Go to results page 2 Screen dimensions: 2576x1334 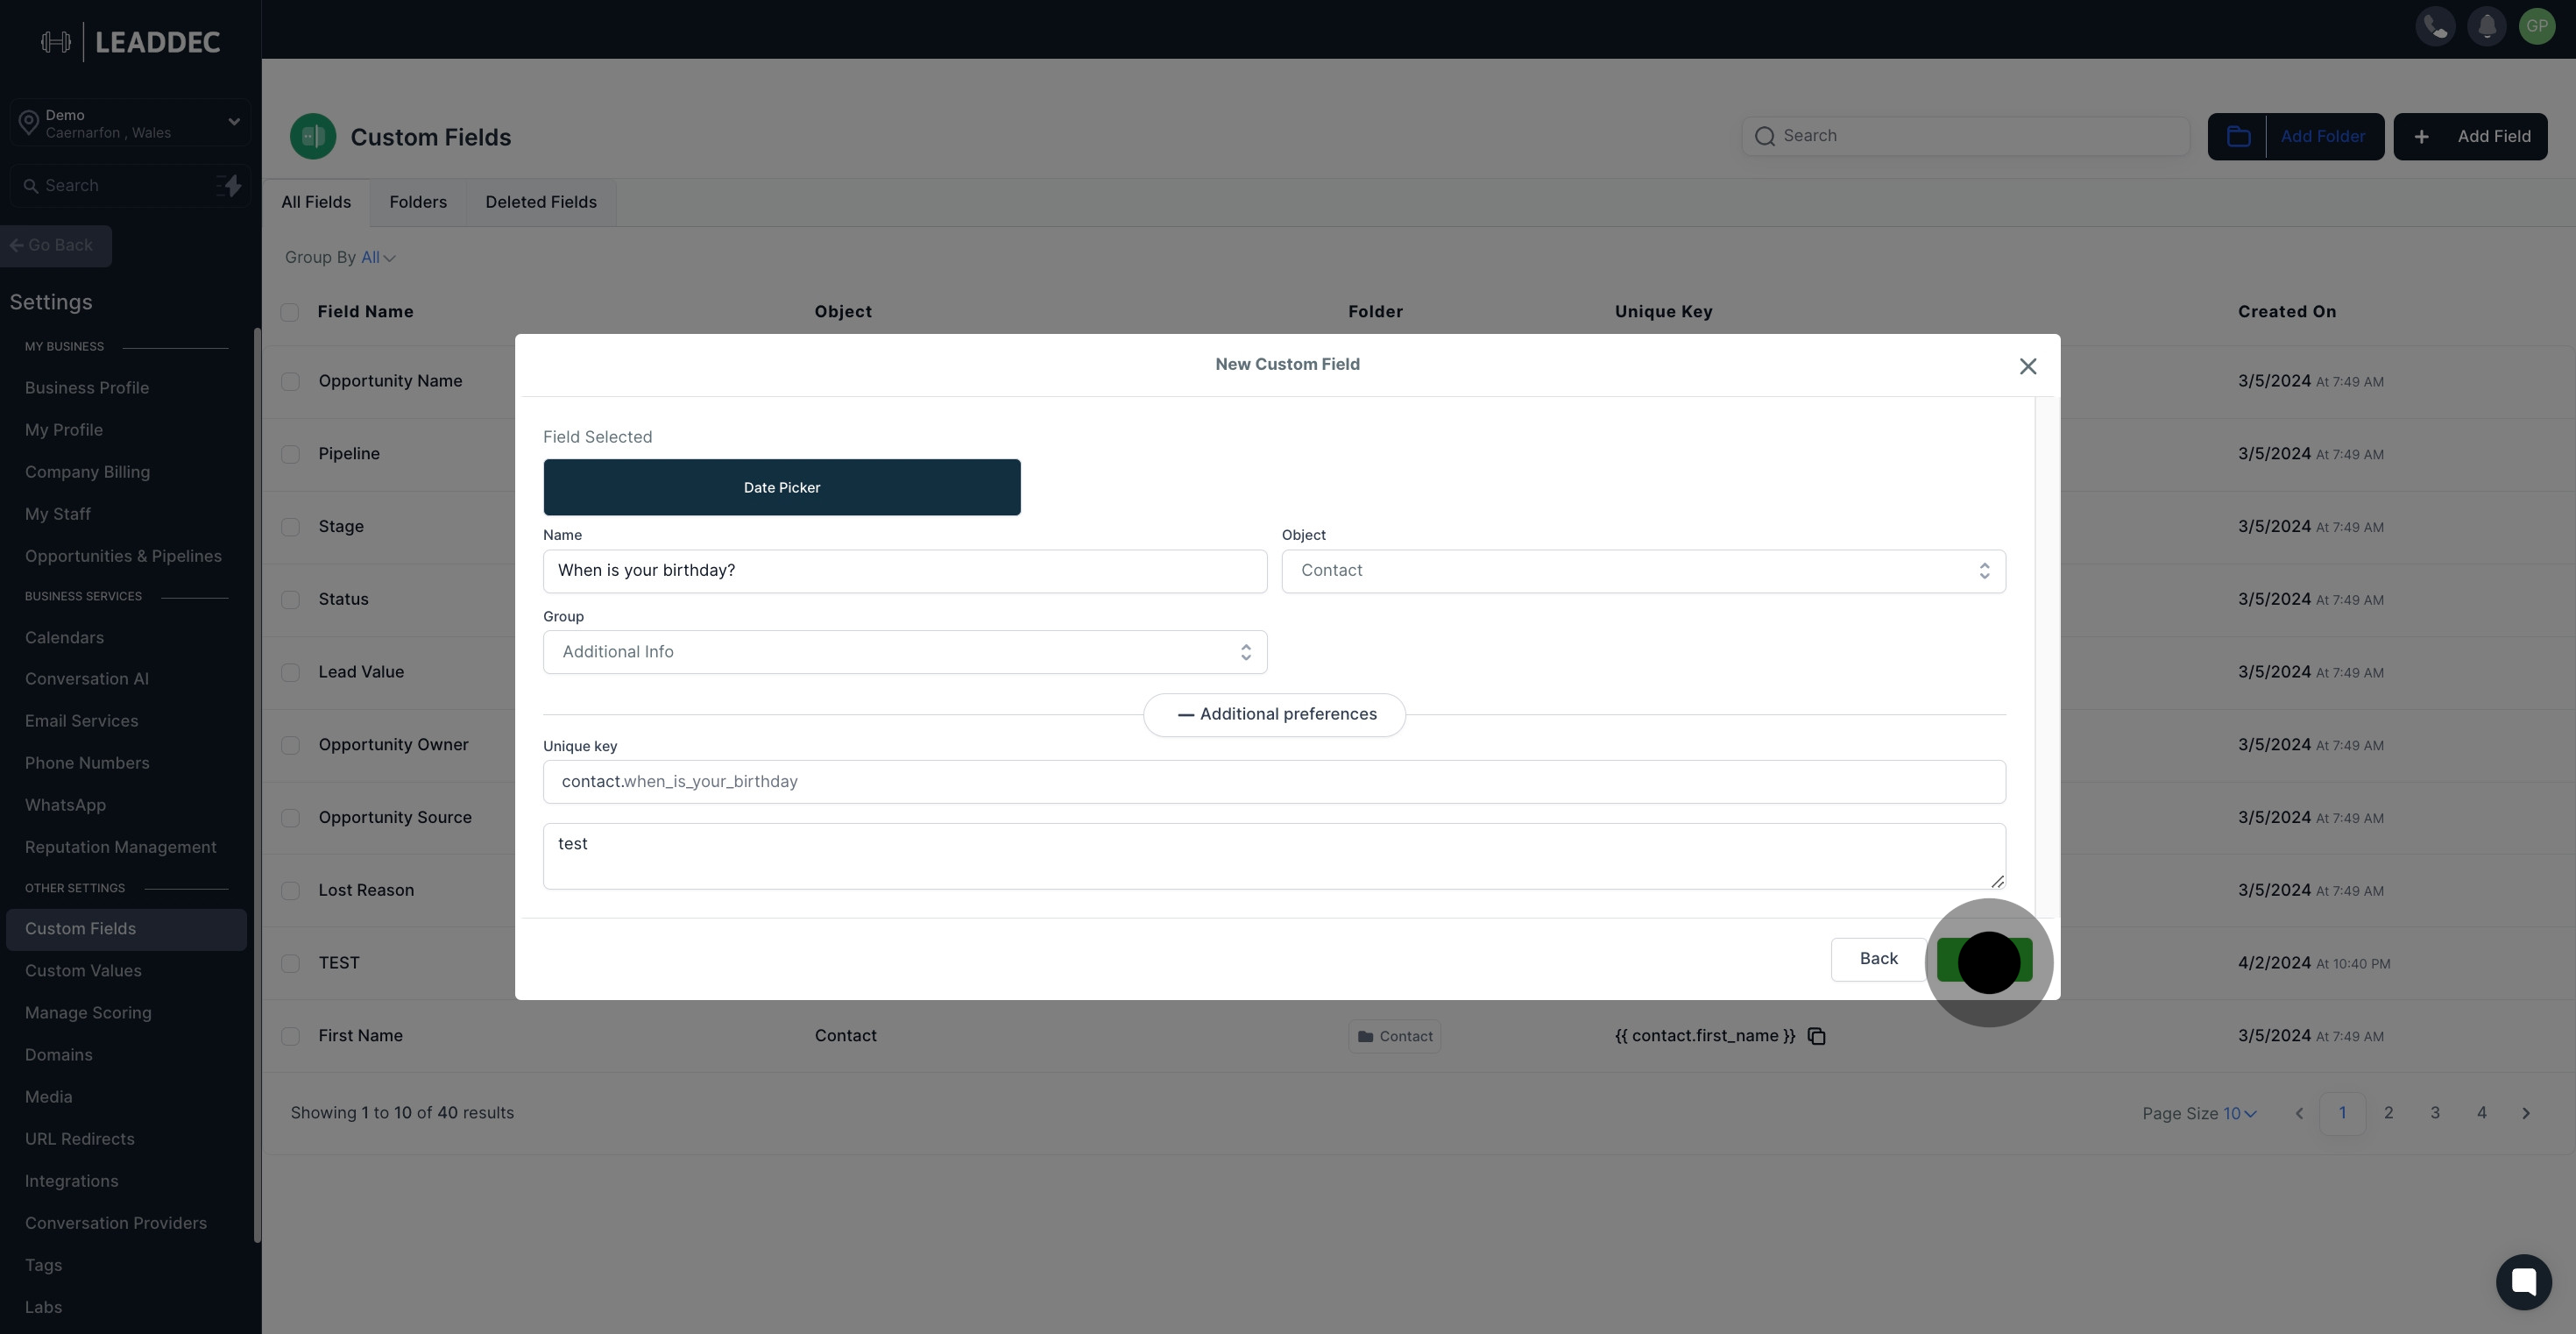point(2388,1113)
